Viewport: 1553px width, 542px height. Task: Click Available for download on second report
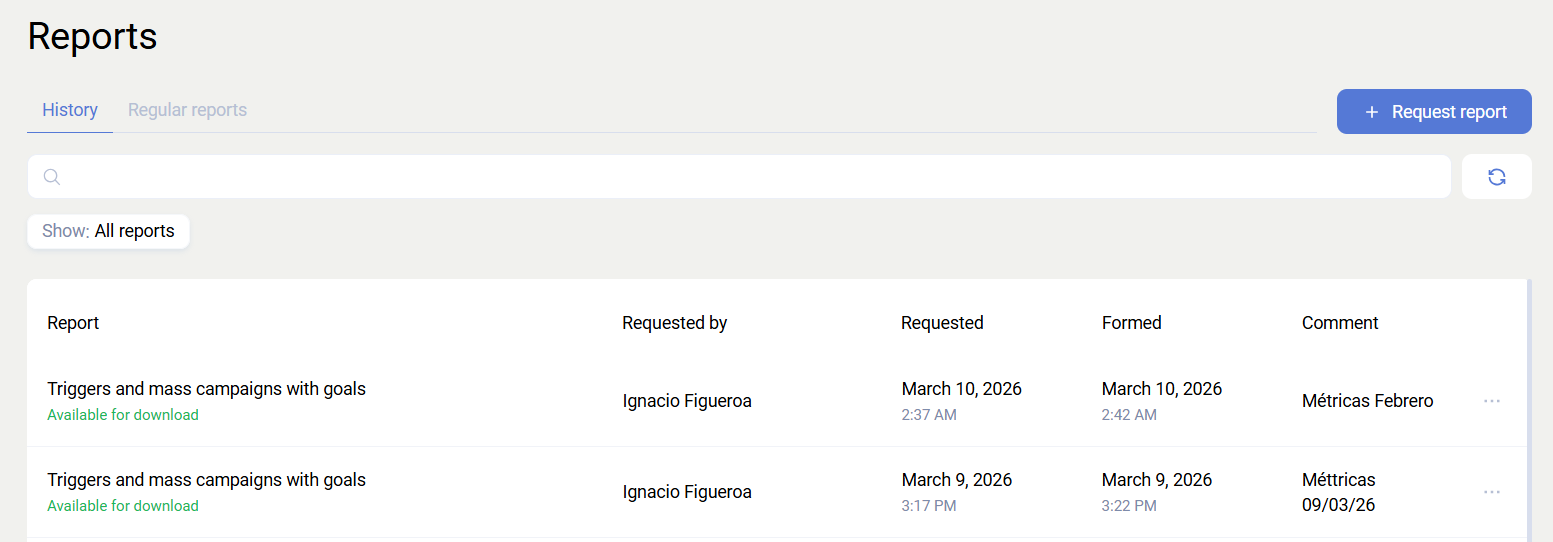[122, 506]
